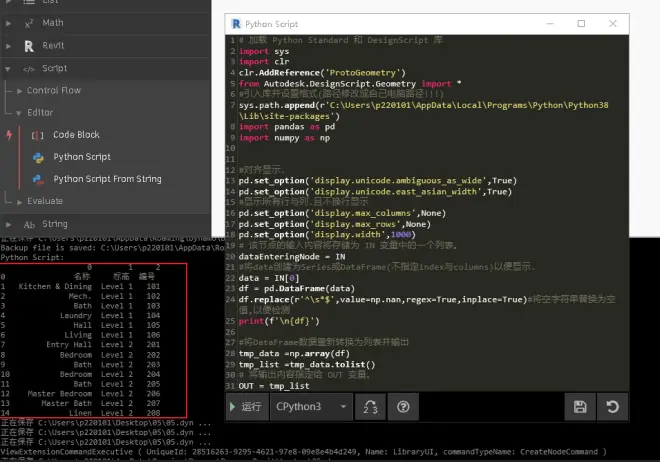Viewport: 660px width, 462px height.
Task: Click the Run (运行) button
Action: click(x=247, y=406)
